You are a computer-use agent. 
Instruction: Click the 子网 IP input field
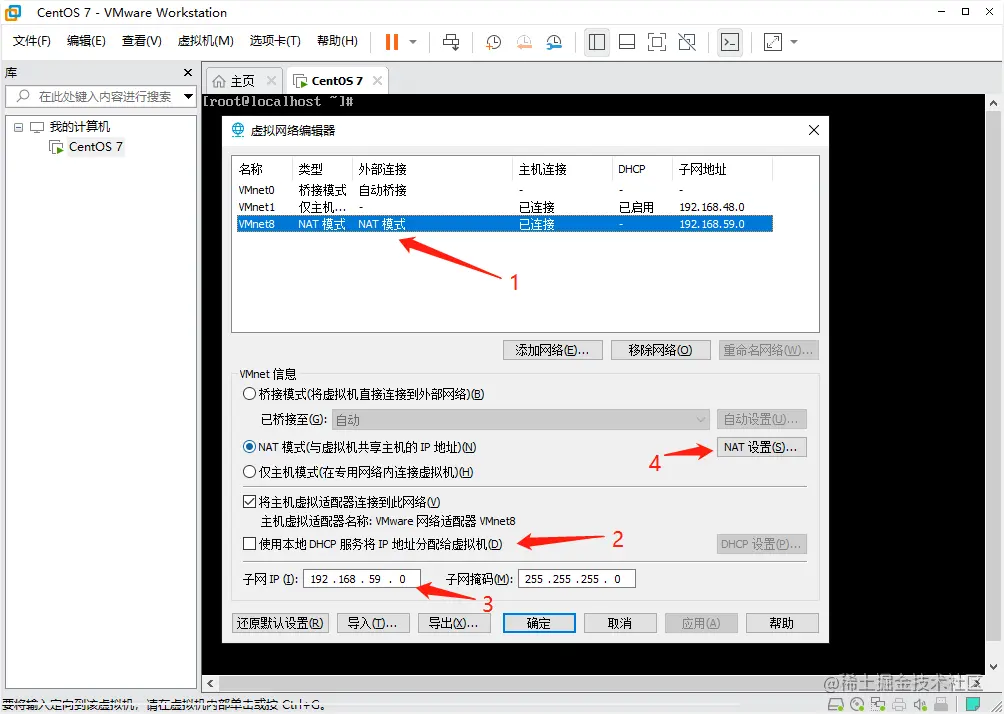(362, 579)
